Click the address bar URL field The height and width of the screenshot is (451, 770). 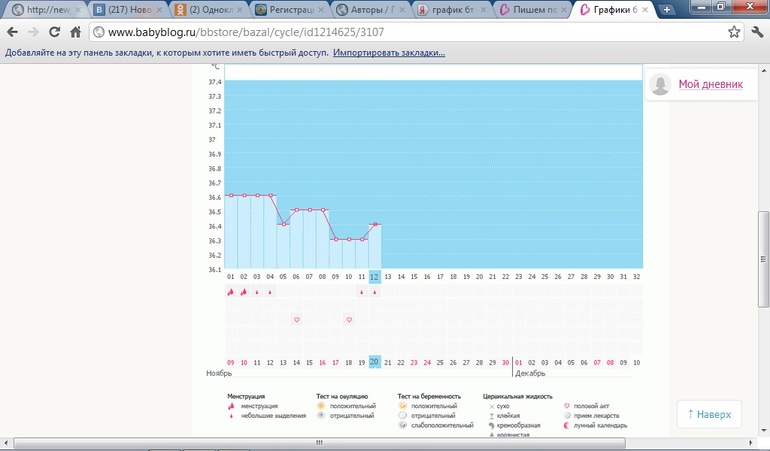(x=400, y=32)
